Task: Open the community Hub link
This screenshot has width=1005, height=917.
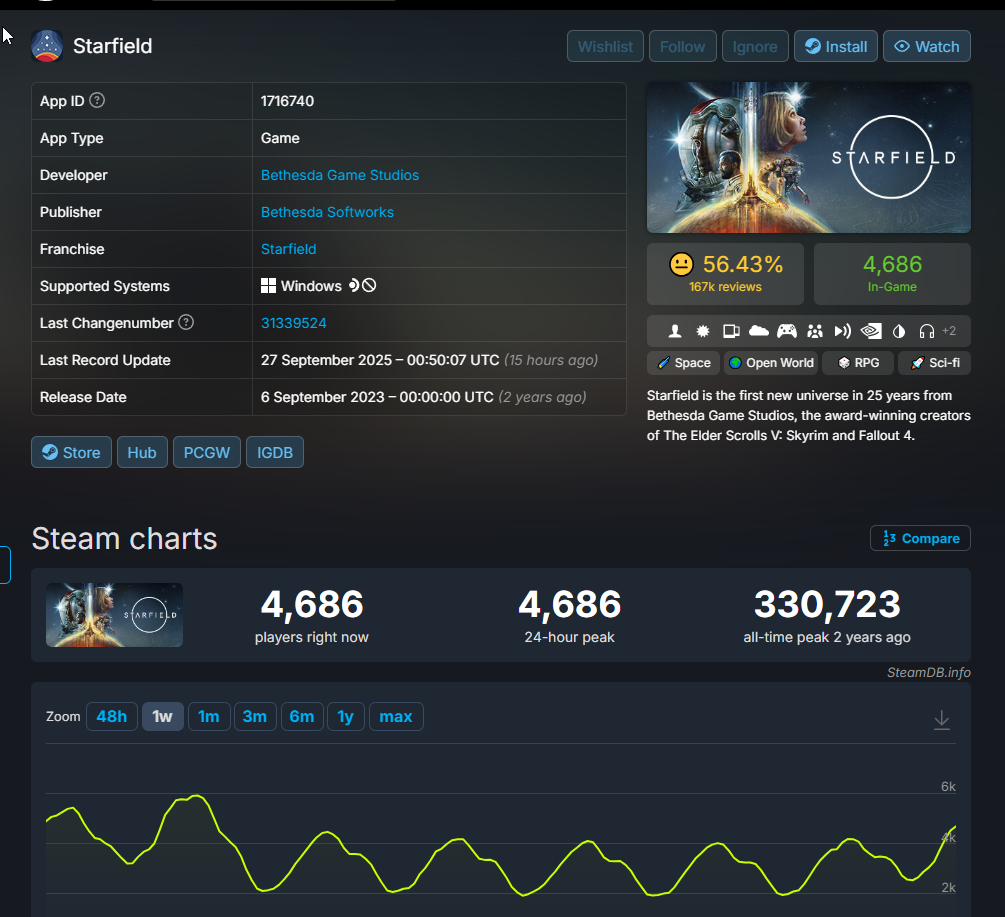Action: coord(142,452)
